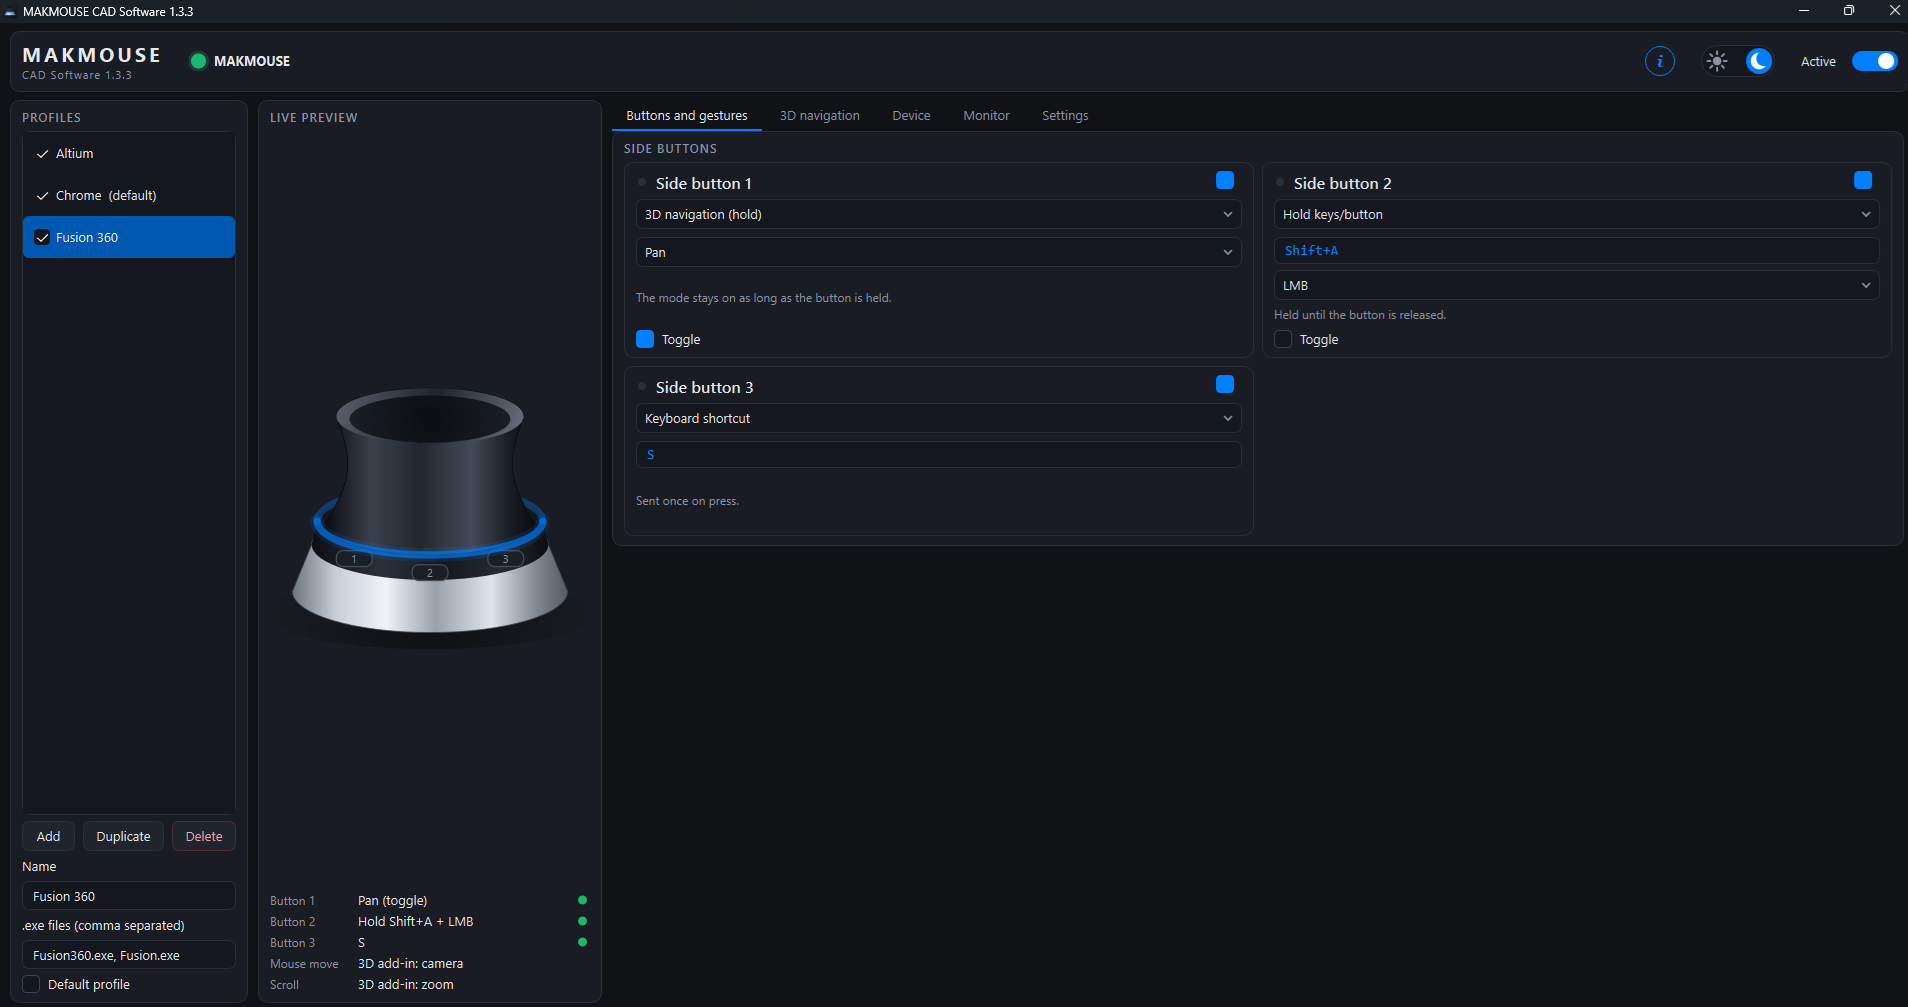Select the Chrome (default) profile
1908x1007 pixels.
pyautogui.click(x=129, y=195)
